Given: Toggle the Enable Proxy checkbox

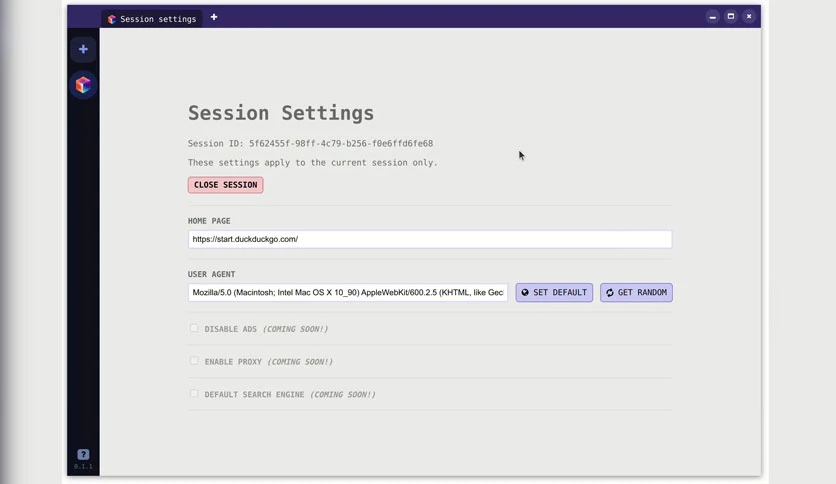Looking at the screenshot, I should click(x=194, y=361).
